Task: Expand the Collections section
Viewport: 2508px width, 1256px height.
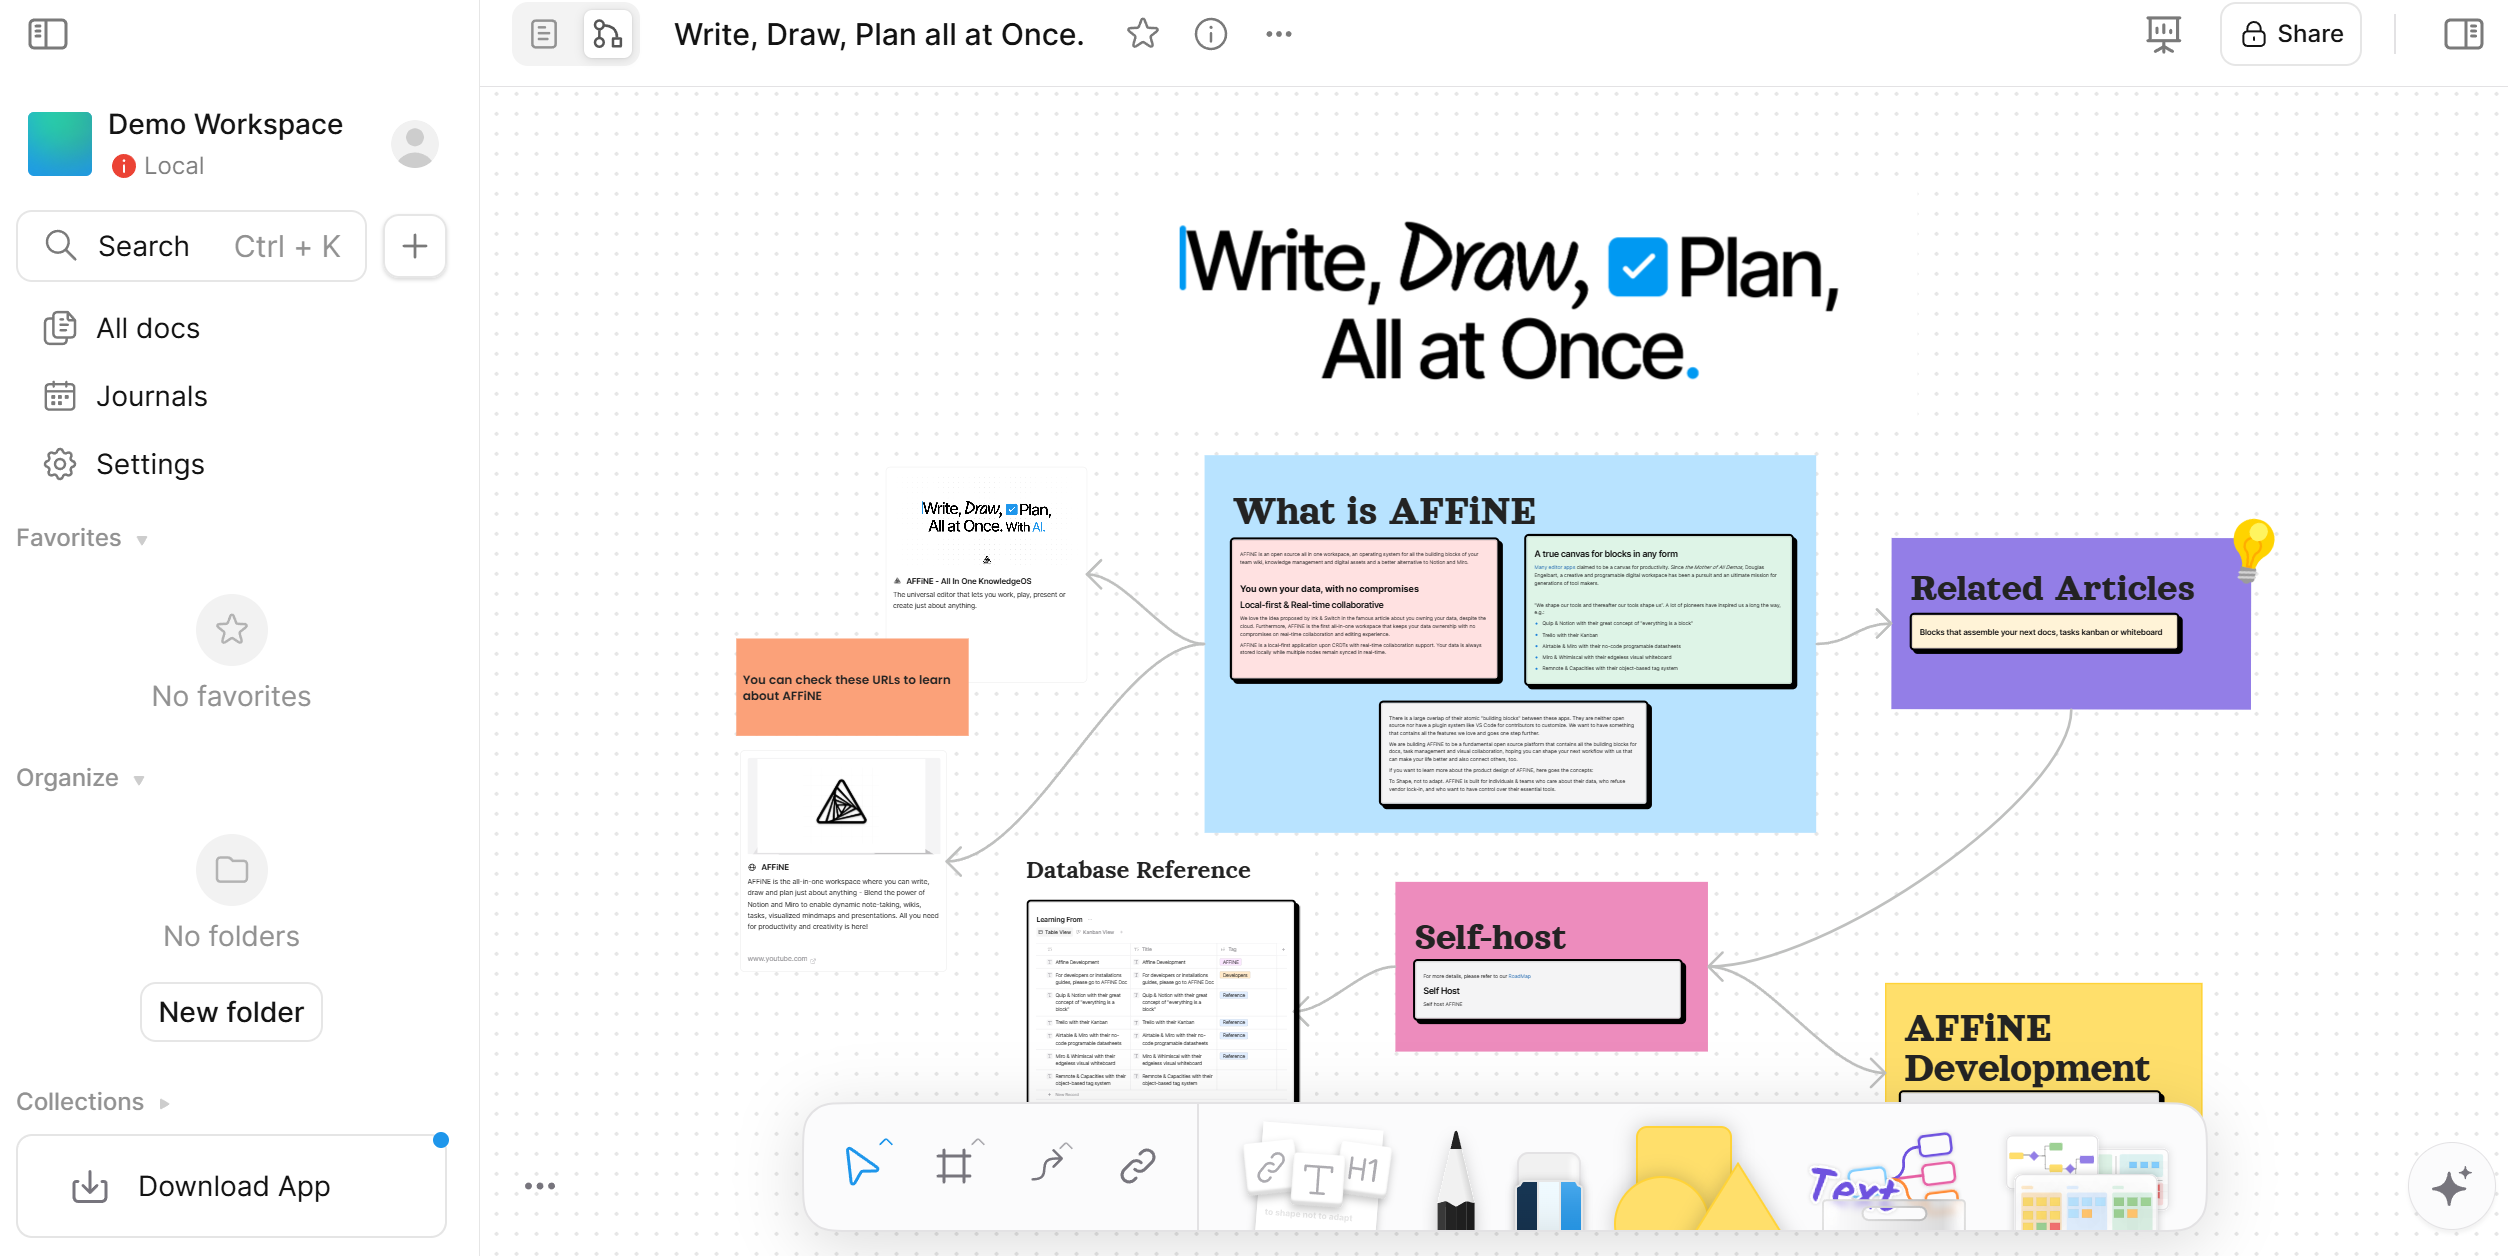Action: point(165,1103)
